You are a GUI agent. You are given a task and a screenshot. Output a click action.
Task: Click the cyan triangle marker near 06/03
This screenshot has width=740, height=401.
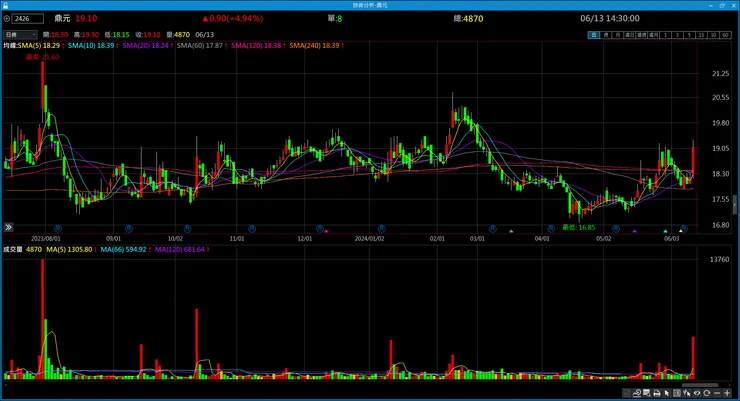click(665, 231)
